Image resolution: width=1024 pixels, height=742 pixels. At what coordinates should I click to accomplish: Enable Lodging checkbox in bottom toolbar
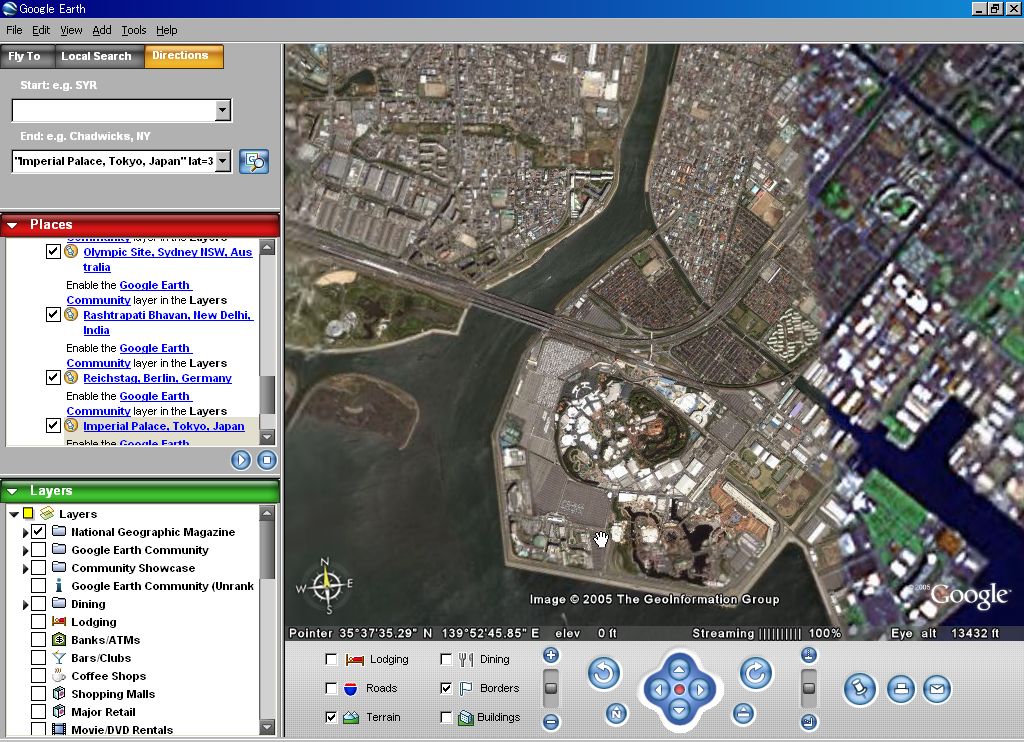point(331,660)
